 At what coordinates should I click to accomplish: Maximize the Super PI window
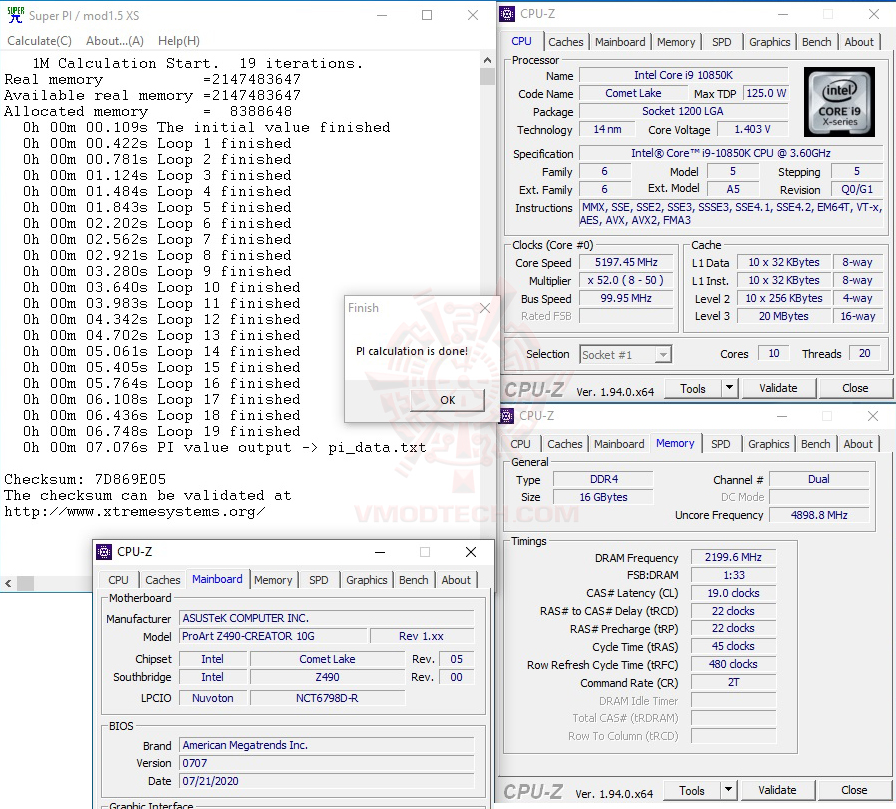pos(427,15)
